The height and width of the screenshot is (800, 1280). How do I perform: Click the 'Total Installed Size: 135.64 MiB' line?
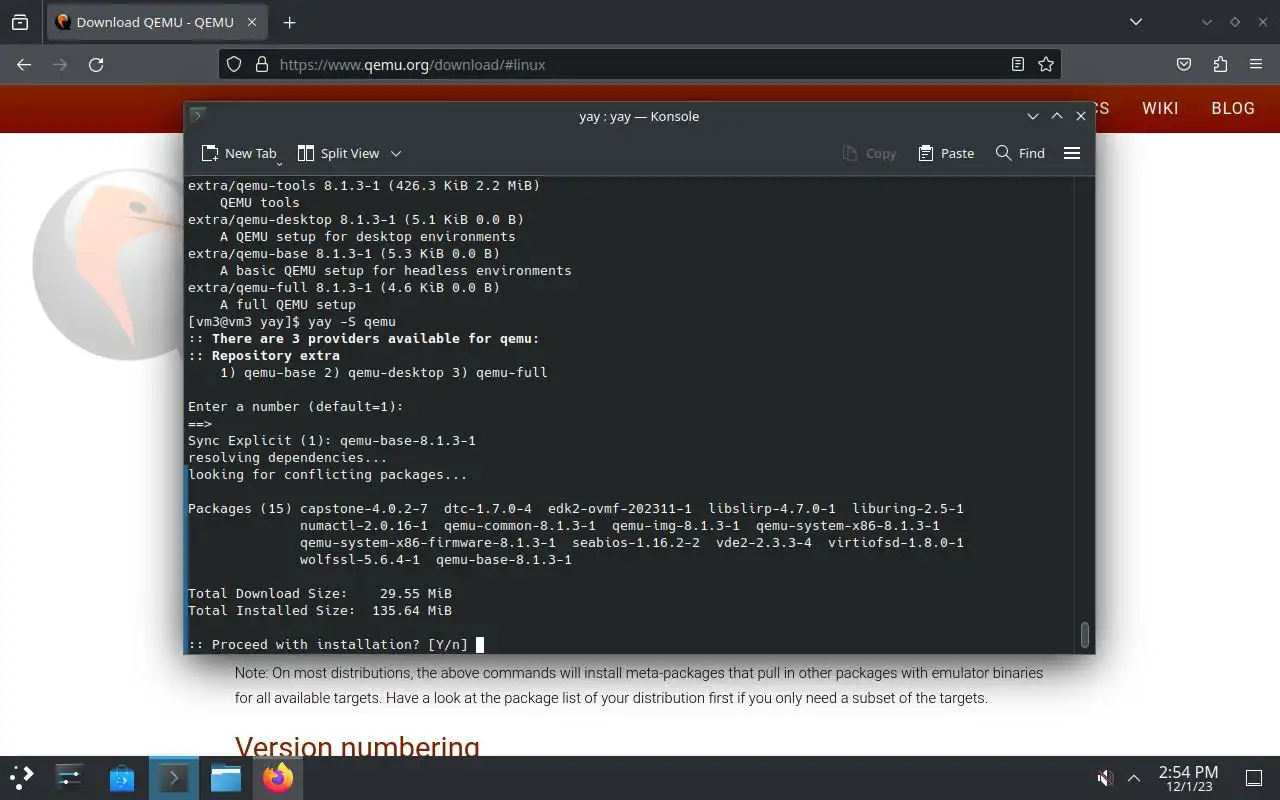pyautogui.click(x=320, y=610)
